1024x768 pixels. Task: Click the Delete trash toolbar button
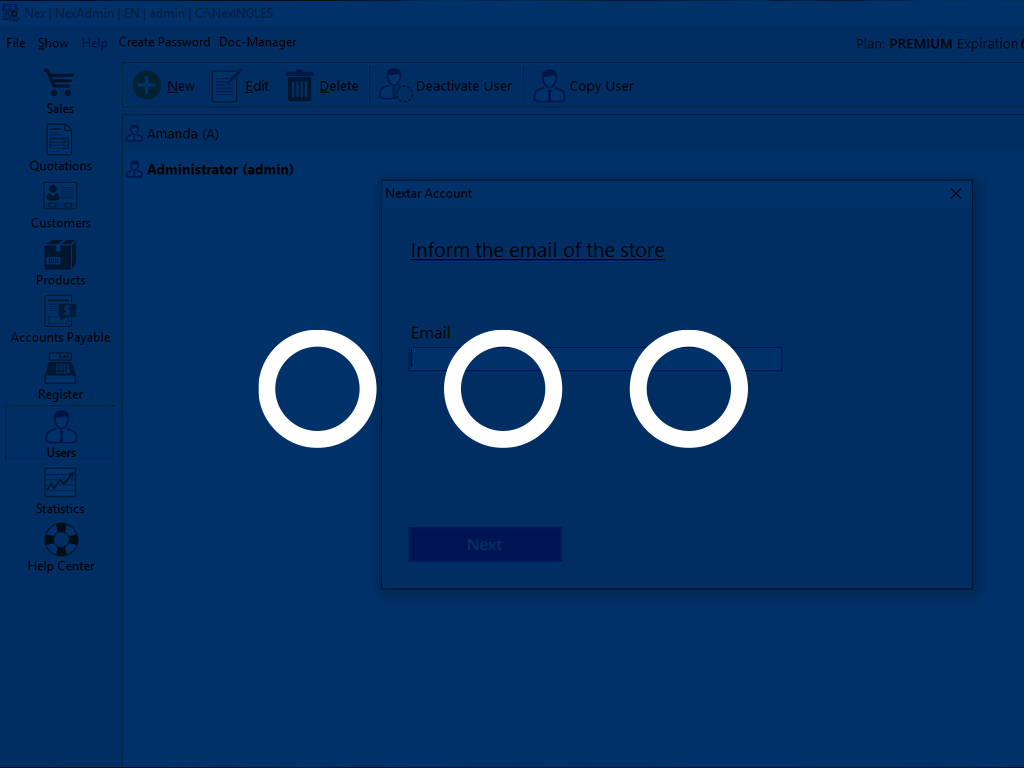pyautogui.click(x=322, y=86)
